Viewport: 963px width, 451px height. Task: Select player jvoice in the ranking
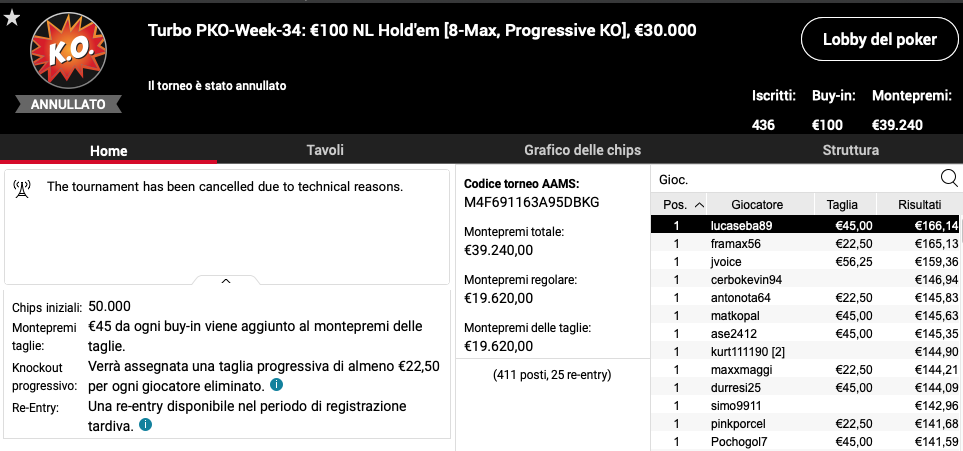tap(806, 262)
